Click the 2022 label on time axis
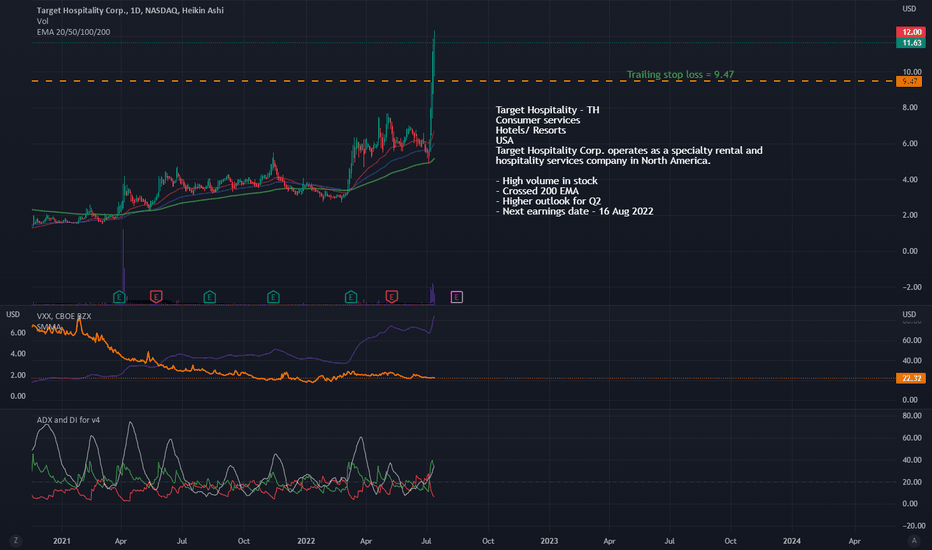932x550 pixels. (x=306, y=541)
